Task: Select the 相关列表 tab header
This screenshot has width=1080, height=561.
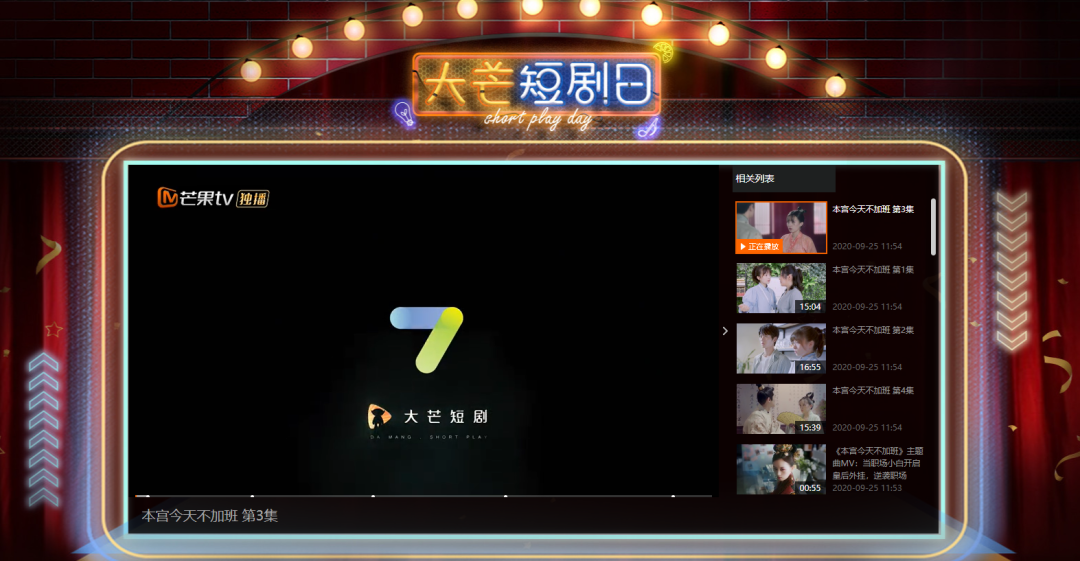Action: pyautogui.click(x=755, y=179)
